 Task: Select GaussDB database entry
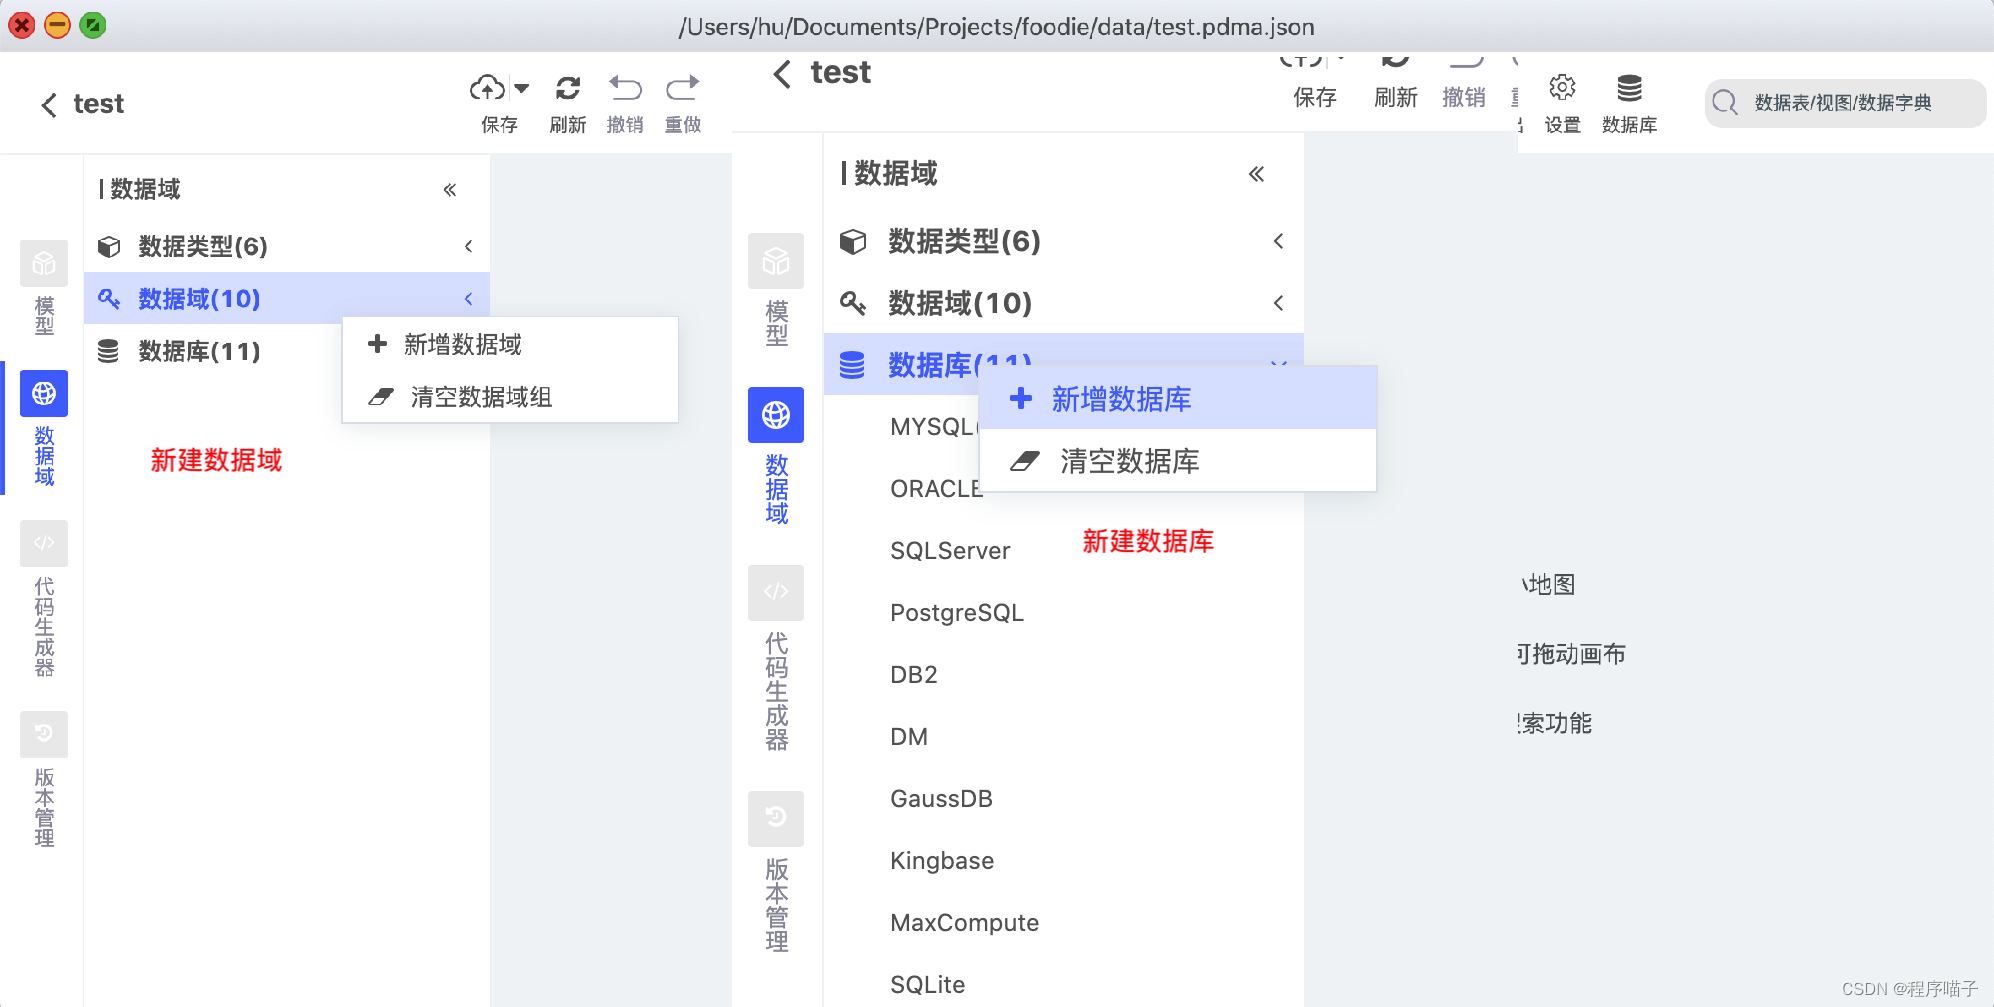(941, 799)
